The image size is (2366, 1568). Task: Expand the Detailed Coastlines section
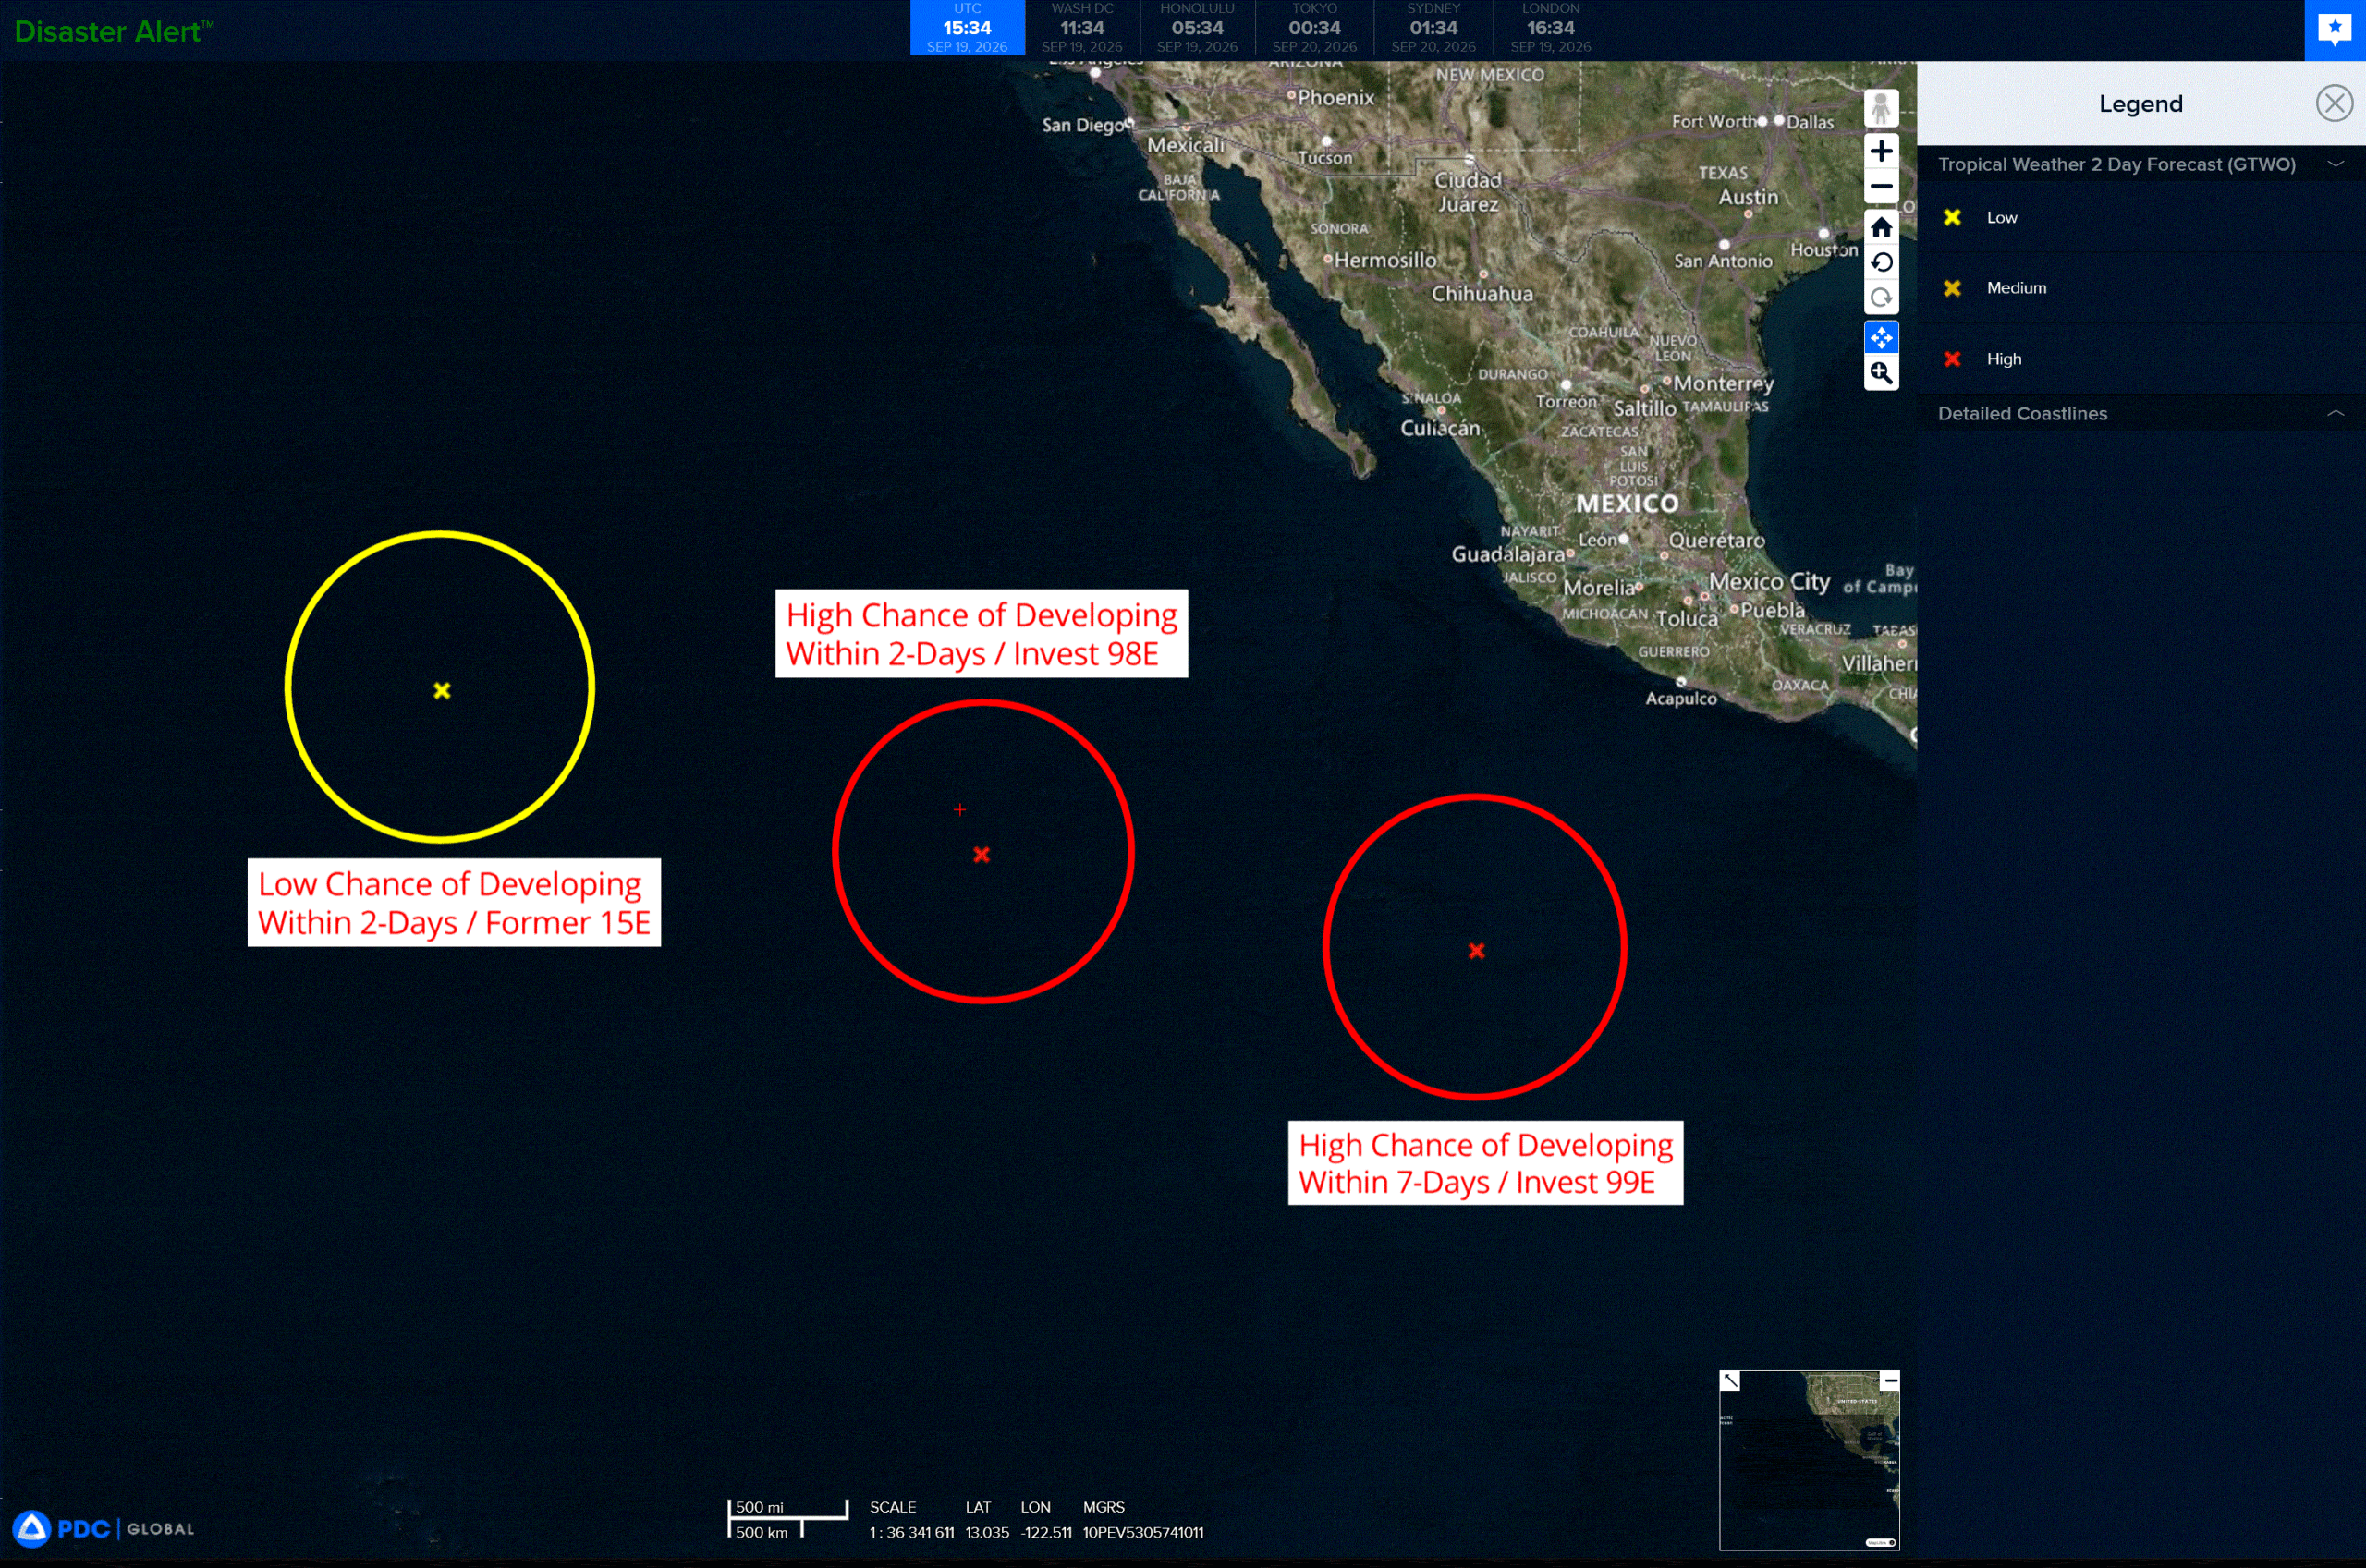2335,413
